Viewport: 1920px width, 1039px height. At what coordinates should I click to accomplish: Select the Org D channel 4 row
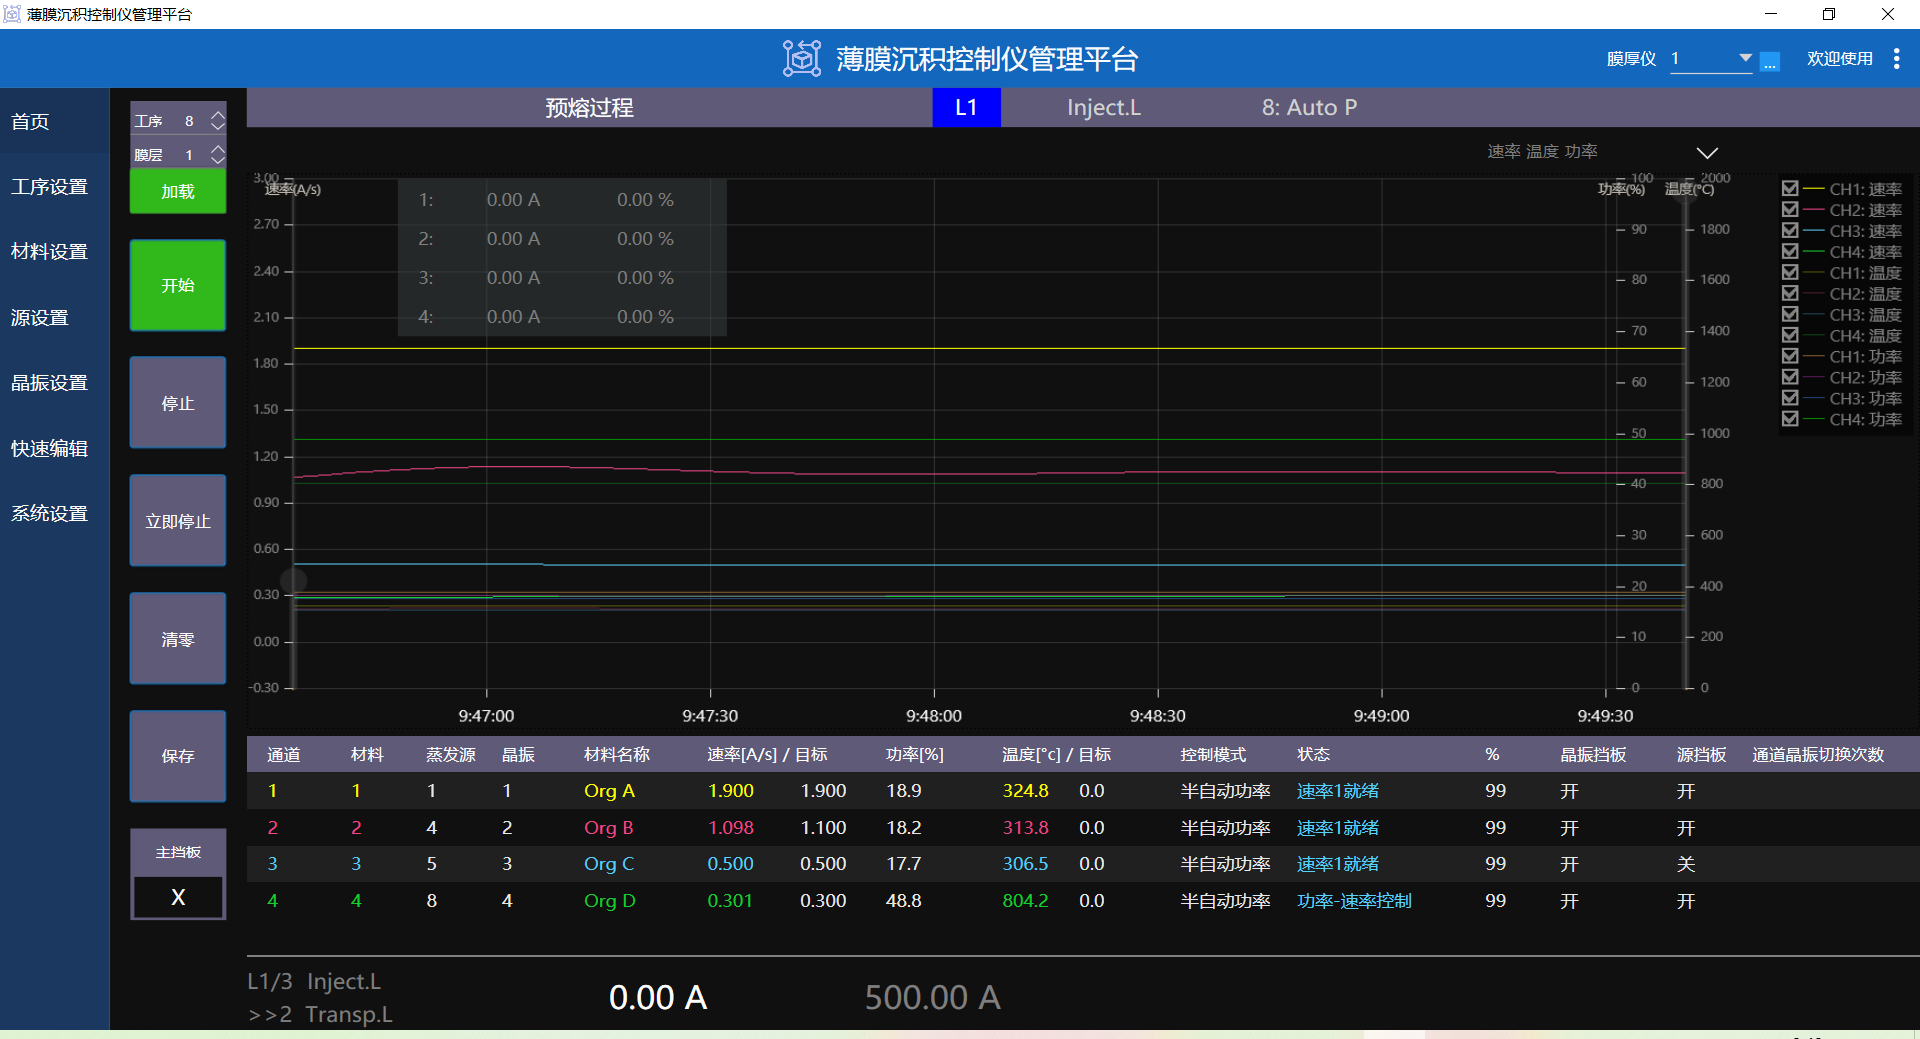(x=609, y=901)
